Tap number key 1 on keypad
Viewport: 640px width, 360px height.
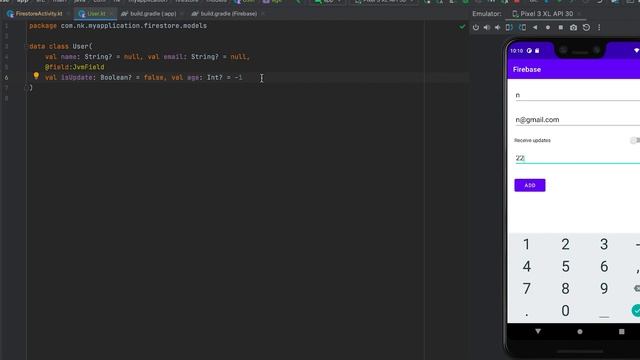pos(527,244)
